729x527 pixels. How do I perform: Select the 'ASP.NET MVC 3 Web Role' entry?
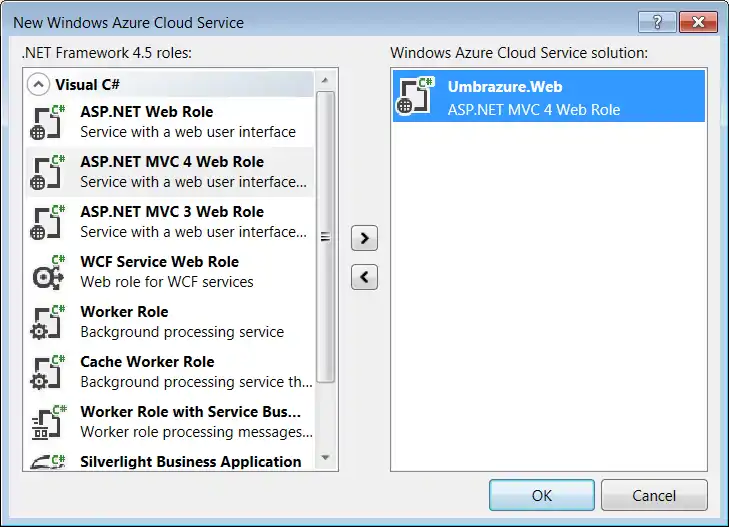(x=170, y=222)
